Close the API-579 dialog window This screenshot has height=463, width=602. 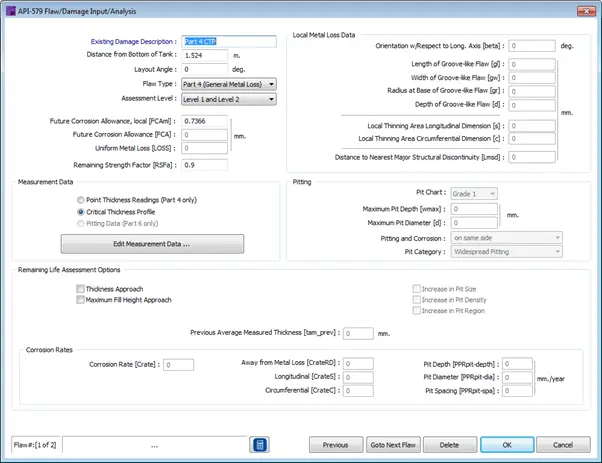pos(586,11)
